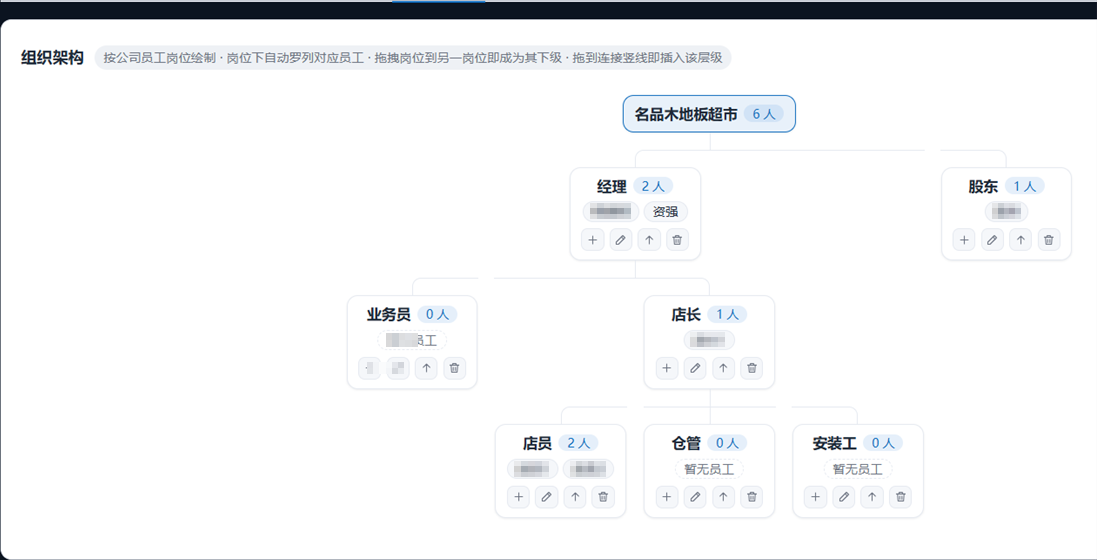Select the 业务员 position title
Image resolution: width=1097 pixels, height=560 pixels.
[x=389, y=315]
